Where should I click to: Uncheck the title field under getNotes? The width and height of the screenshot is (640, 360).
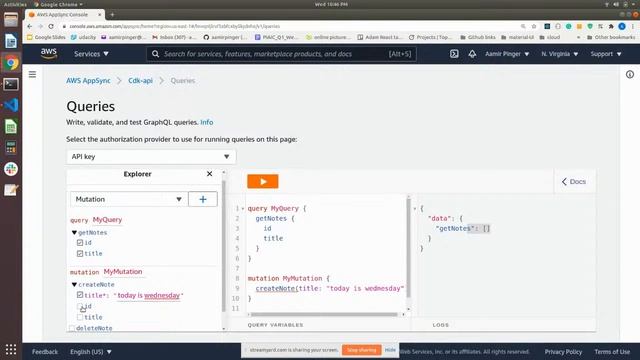[80, 253]
